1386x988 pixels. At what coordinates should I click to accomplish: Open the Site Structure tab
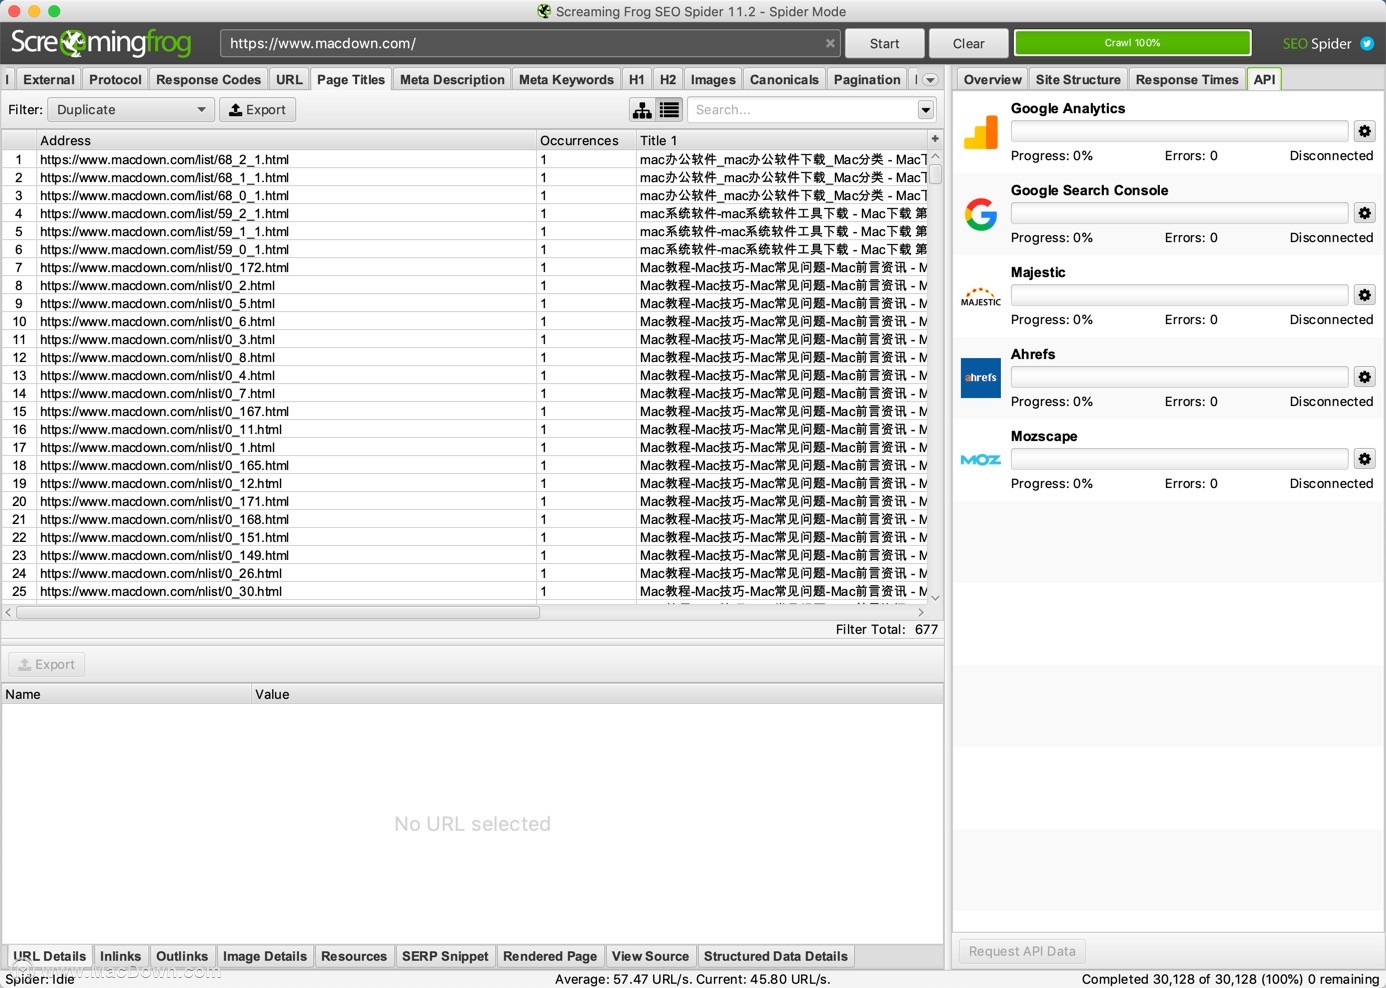(1078, 80)
